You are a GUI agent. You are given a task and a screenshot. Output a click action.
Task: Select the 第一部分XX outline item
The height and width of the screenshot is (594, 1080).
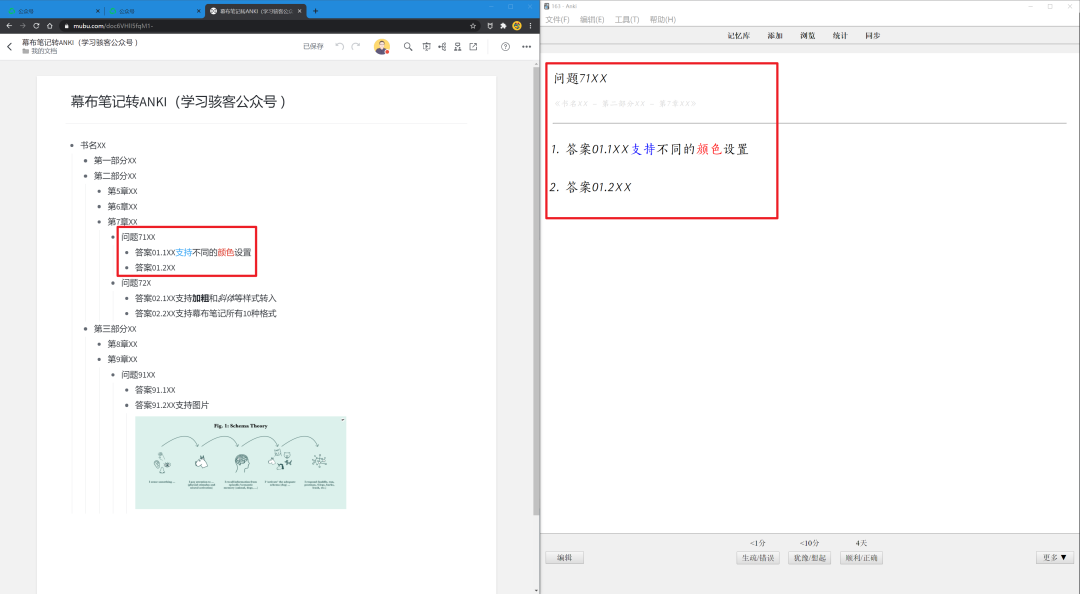[x=115, y=161]
